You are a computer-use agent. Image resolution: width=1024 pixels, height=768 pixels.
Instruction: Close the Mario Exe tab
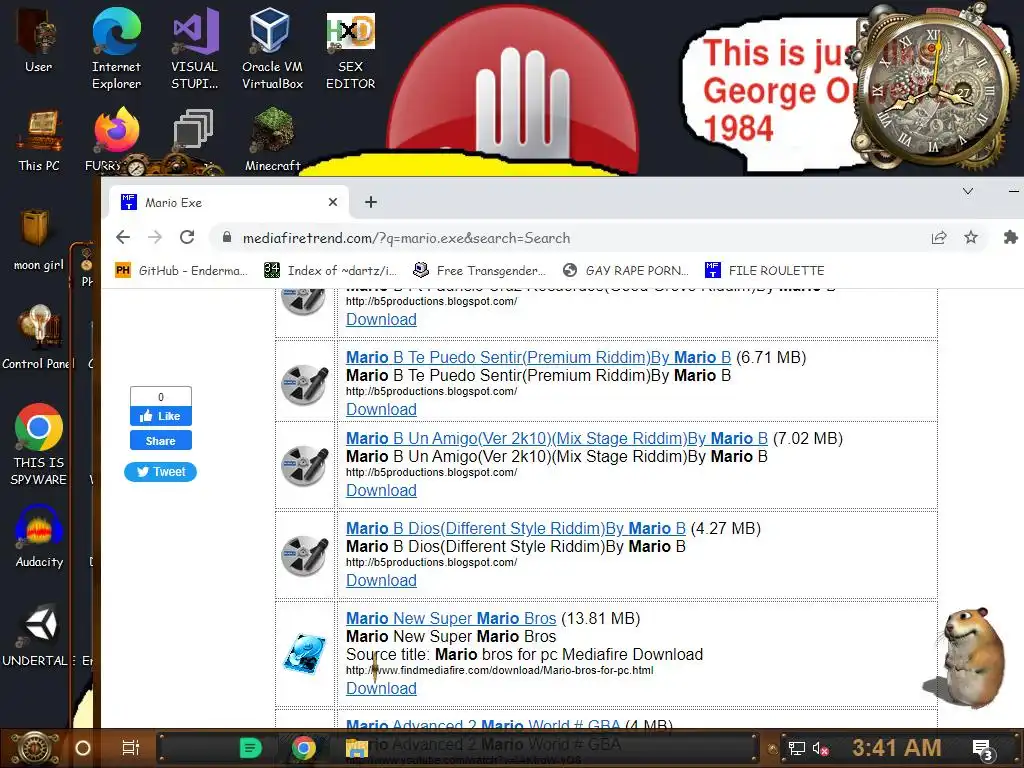pos(333,202)
